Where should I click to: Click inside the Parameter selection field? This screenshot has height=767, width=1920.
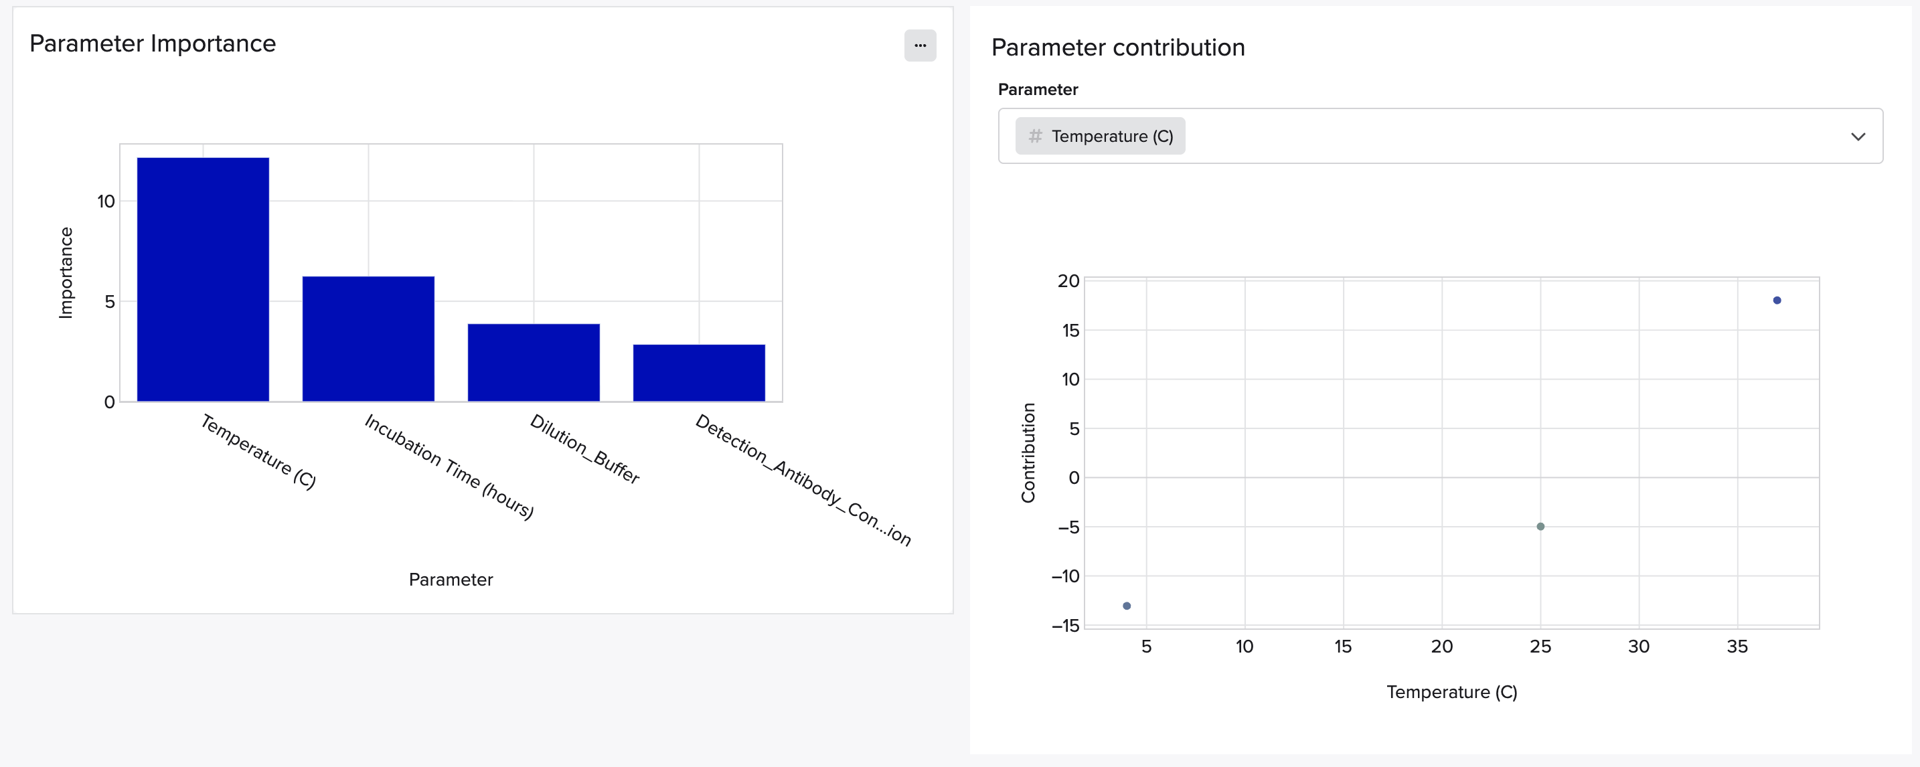(x=1440, y=136)
